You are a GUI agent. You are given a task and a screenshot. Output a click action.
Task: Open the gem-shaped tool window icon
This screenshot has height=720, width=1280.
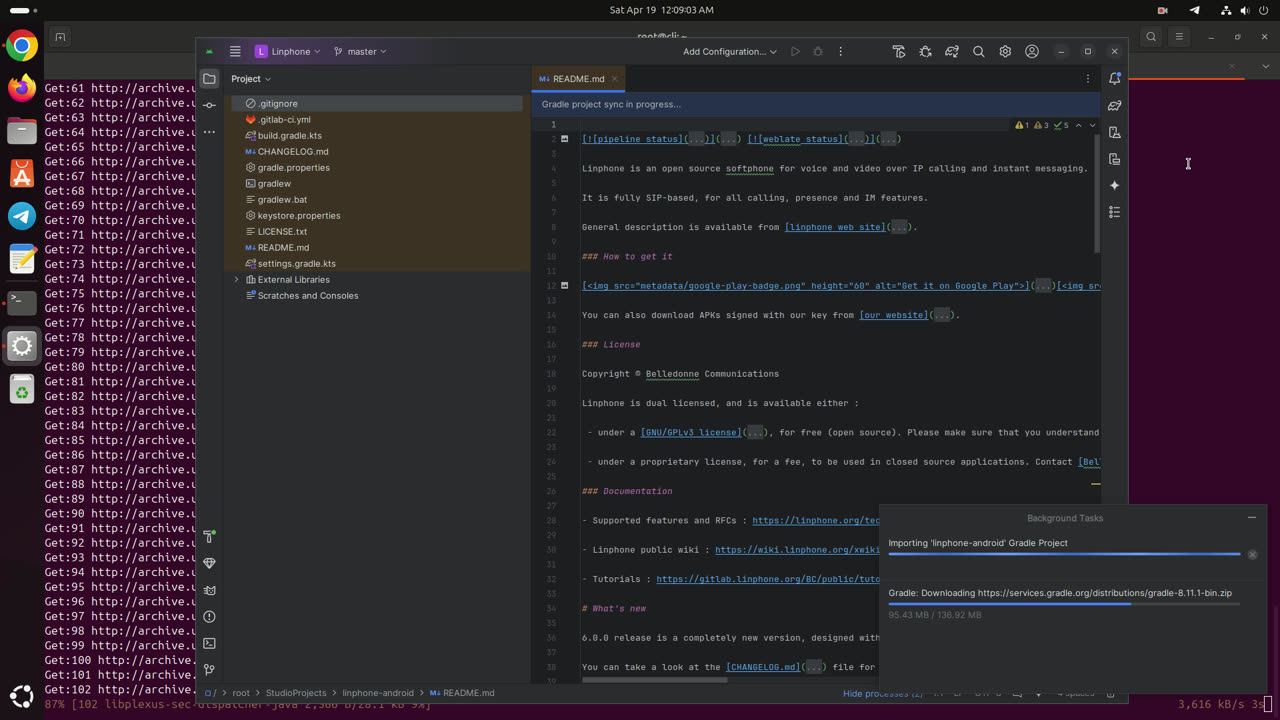click(x=209, y=563)
